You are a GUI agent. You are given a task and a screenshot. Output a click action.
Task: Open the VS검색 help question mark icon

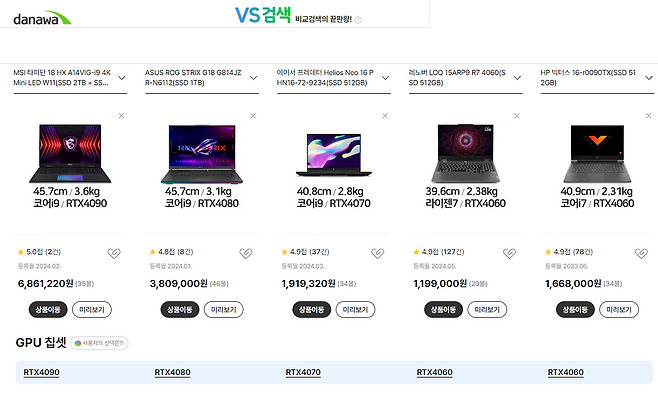click(x=358, y=20)
